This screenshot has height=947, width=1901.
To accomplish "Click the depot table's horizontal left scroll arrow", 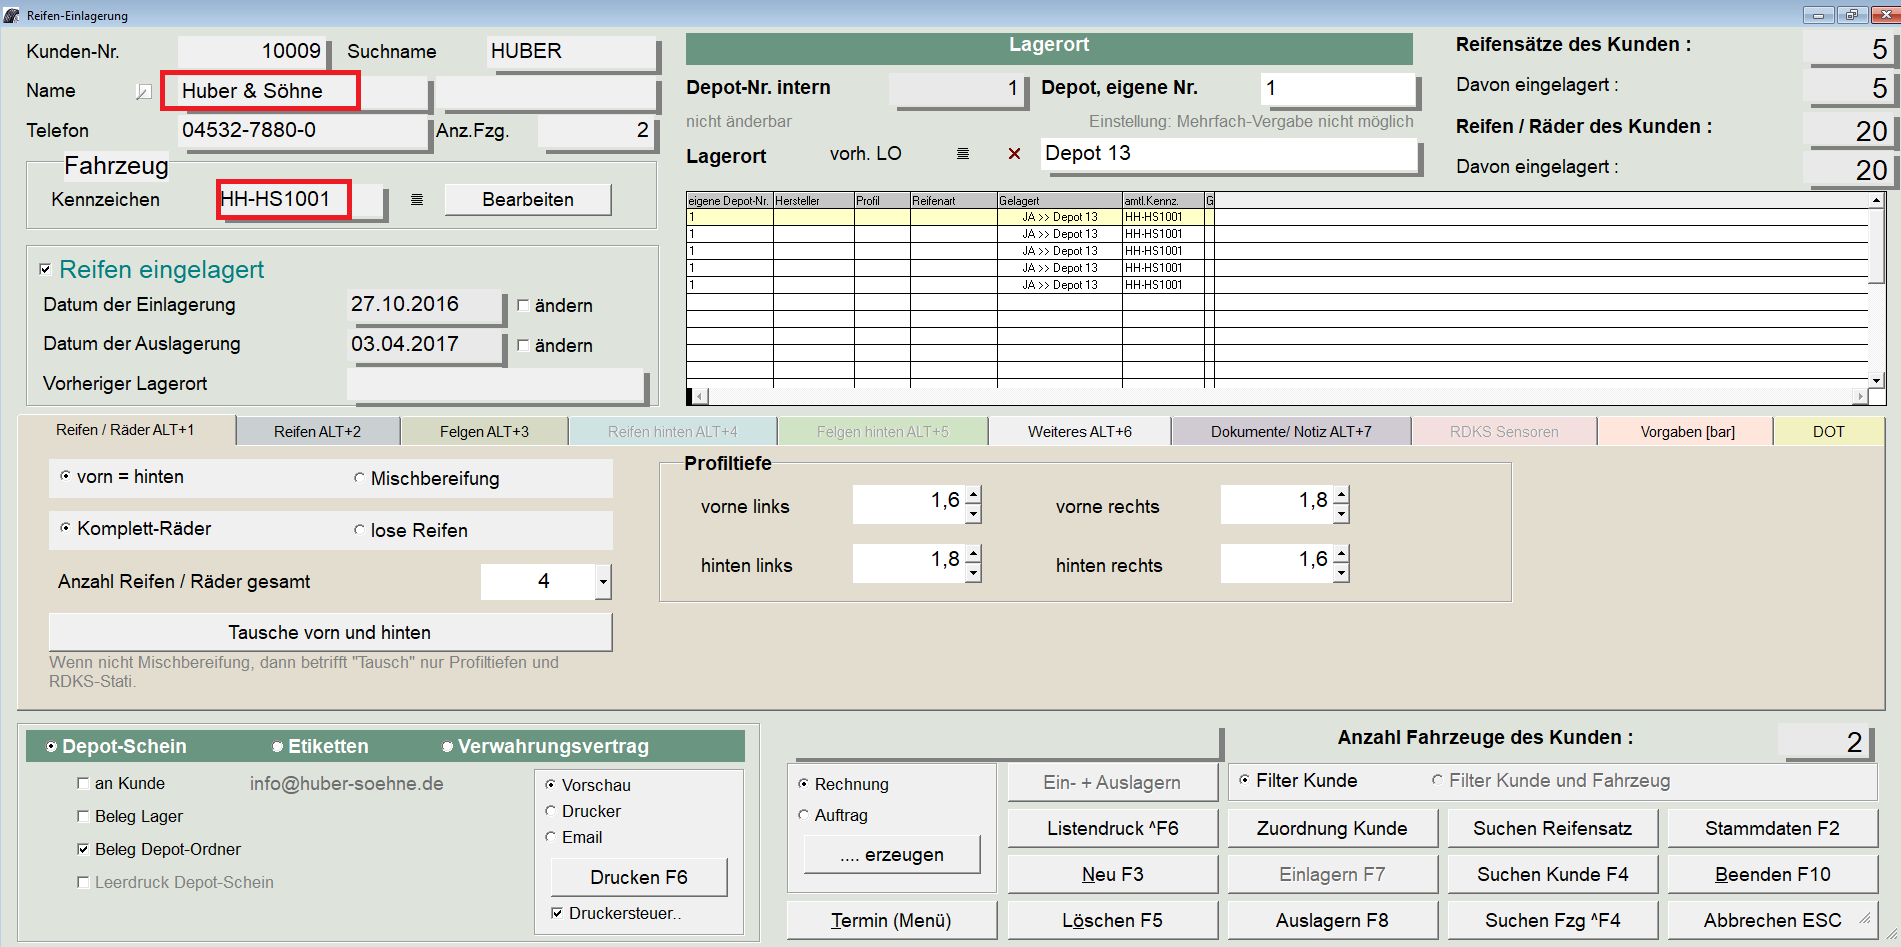I will (x=699, y=396).
